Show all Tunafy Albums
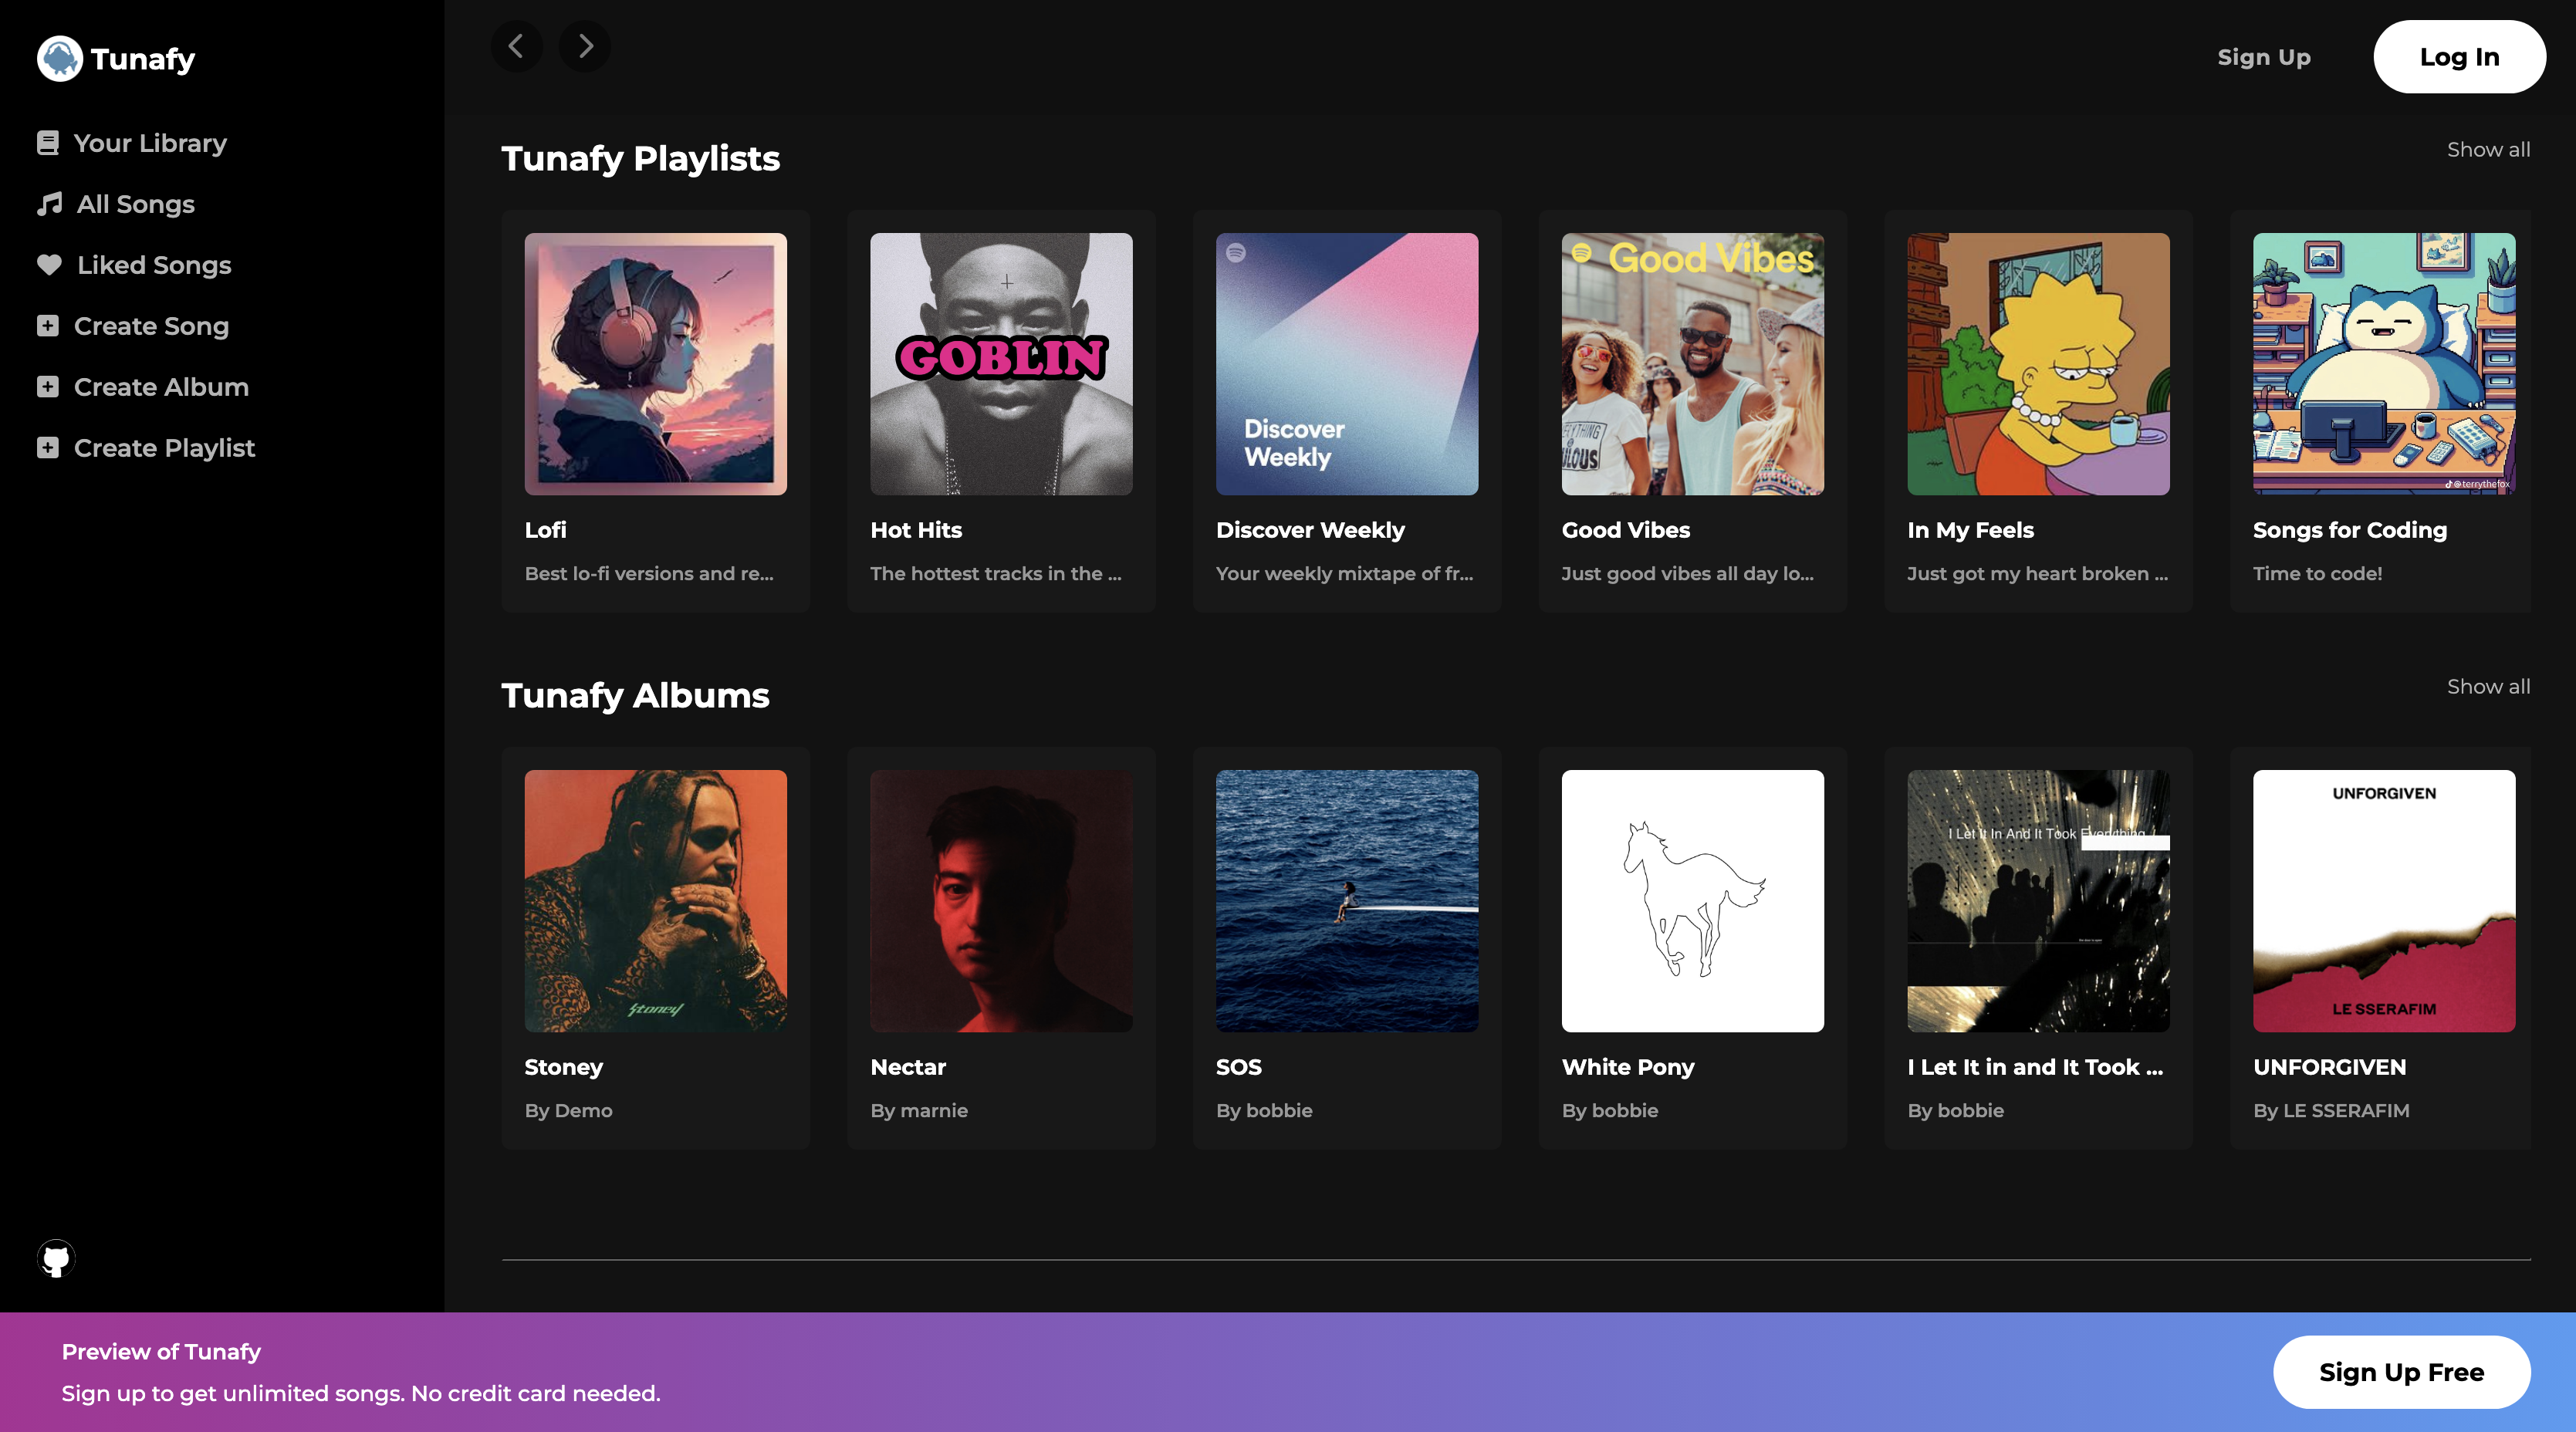 [2488, 687]
